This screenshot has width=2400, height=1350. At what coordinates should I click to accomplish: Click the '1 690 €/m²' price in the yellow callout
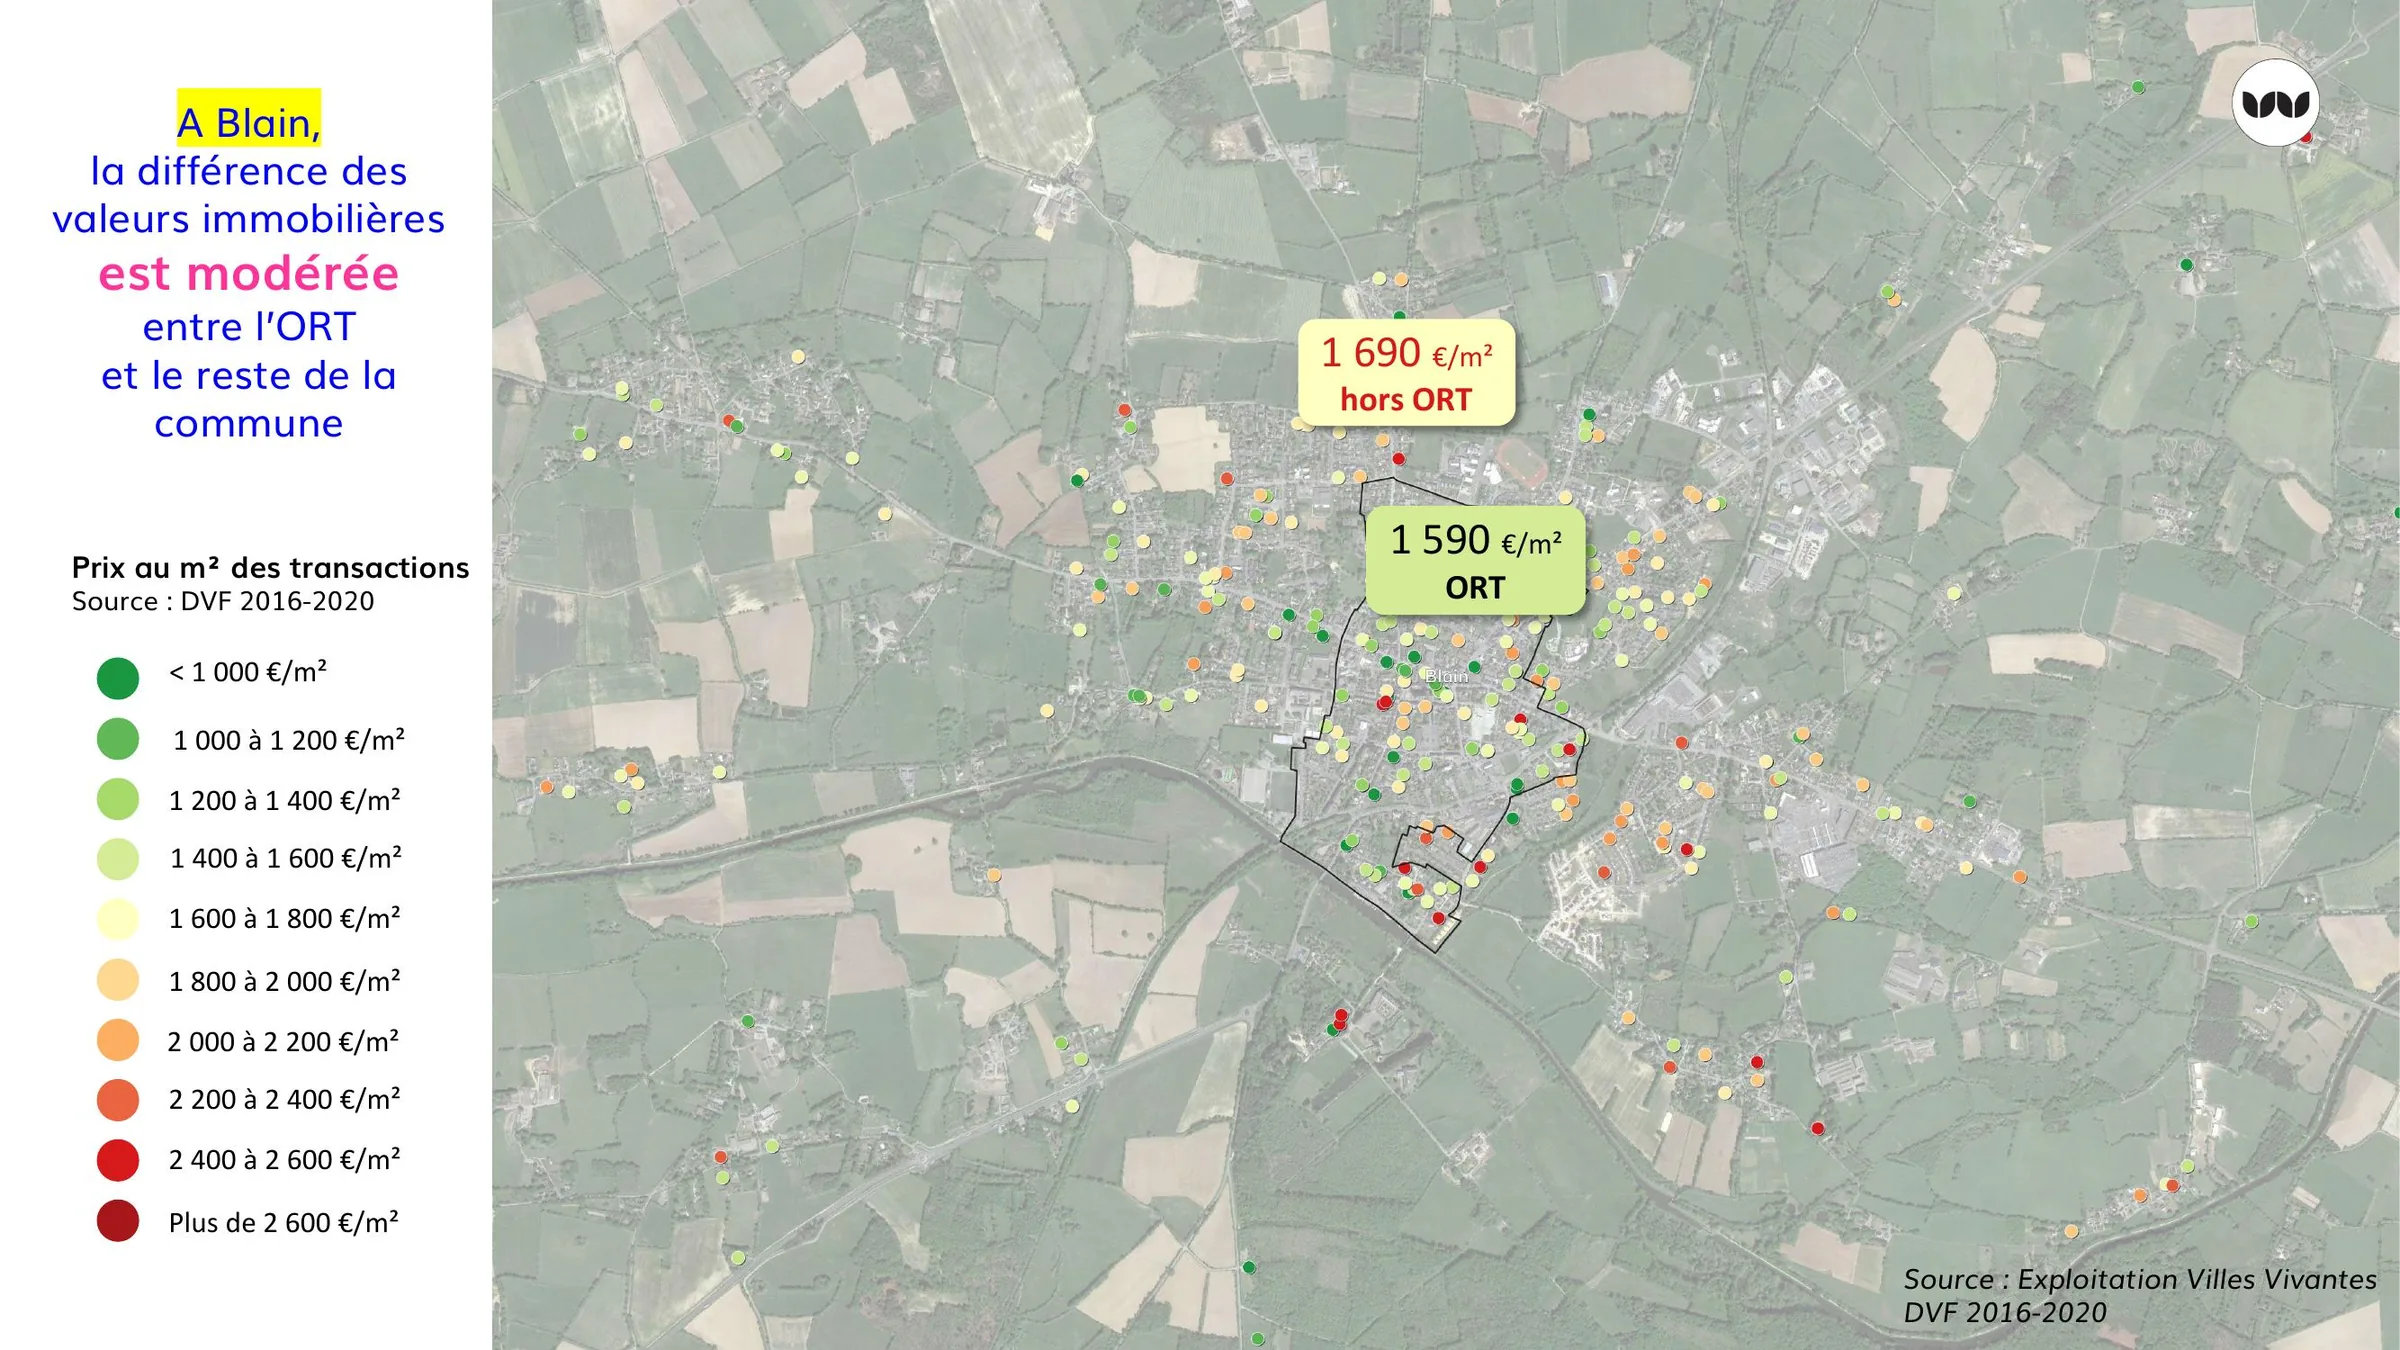coord(1407,353)
